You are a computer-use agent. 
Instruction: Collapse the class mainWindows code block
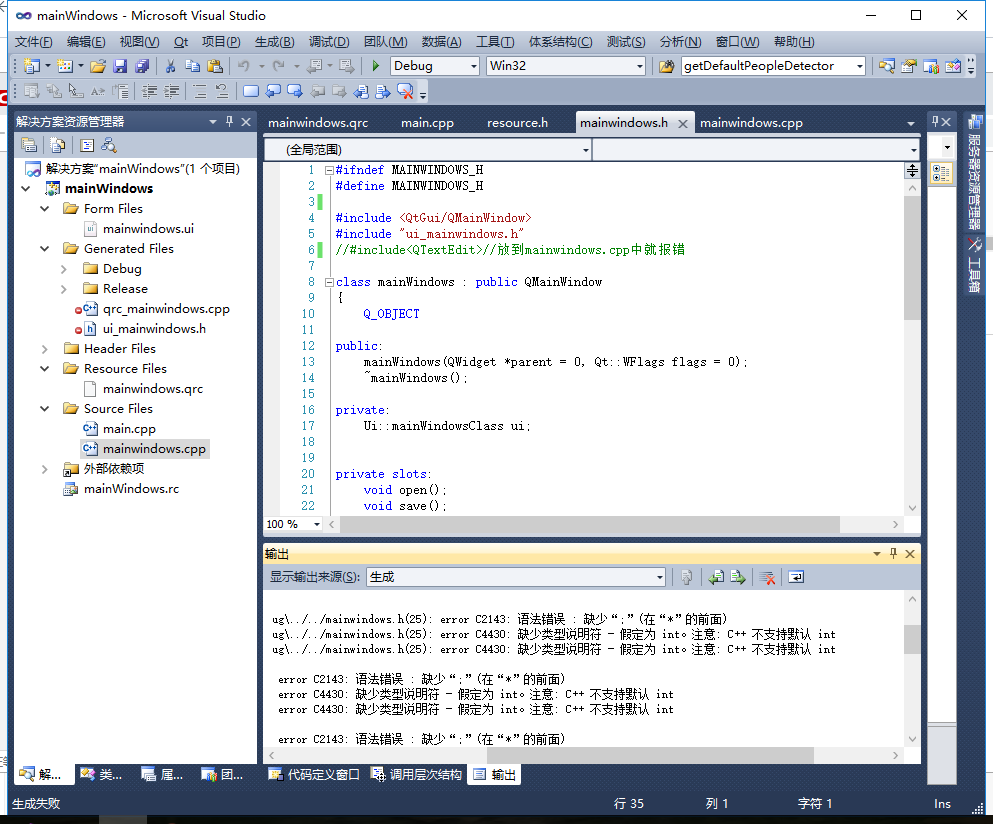click(x=330, y=282)
